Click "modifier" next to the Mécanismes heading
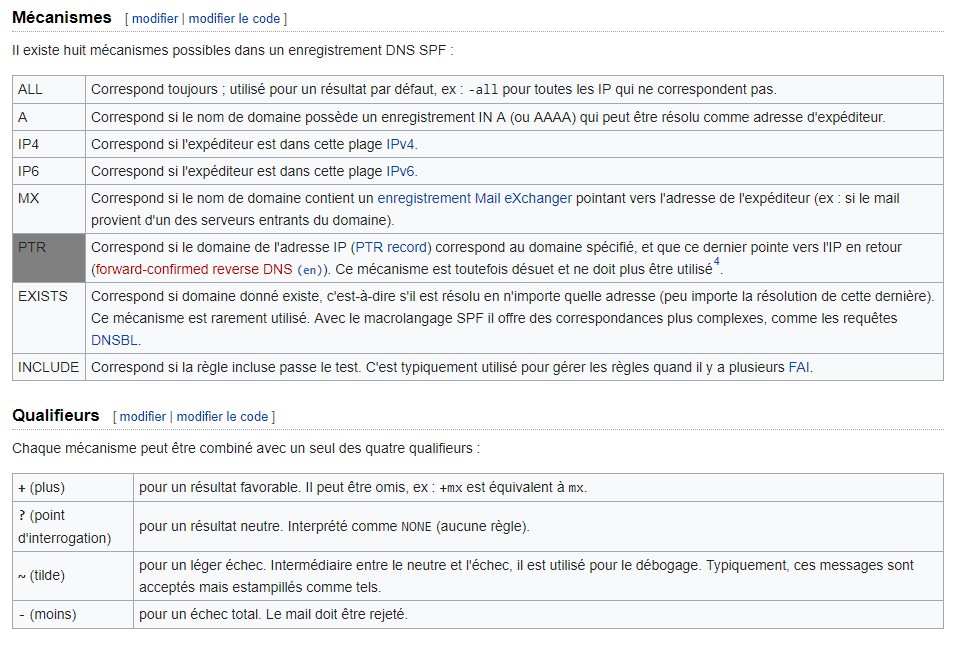The height and width of the screenshot is (645, 960). tap(155, 19)
